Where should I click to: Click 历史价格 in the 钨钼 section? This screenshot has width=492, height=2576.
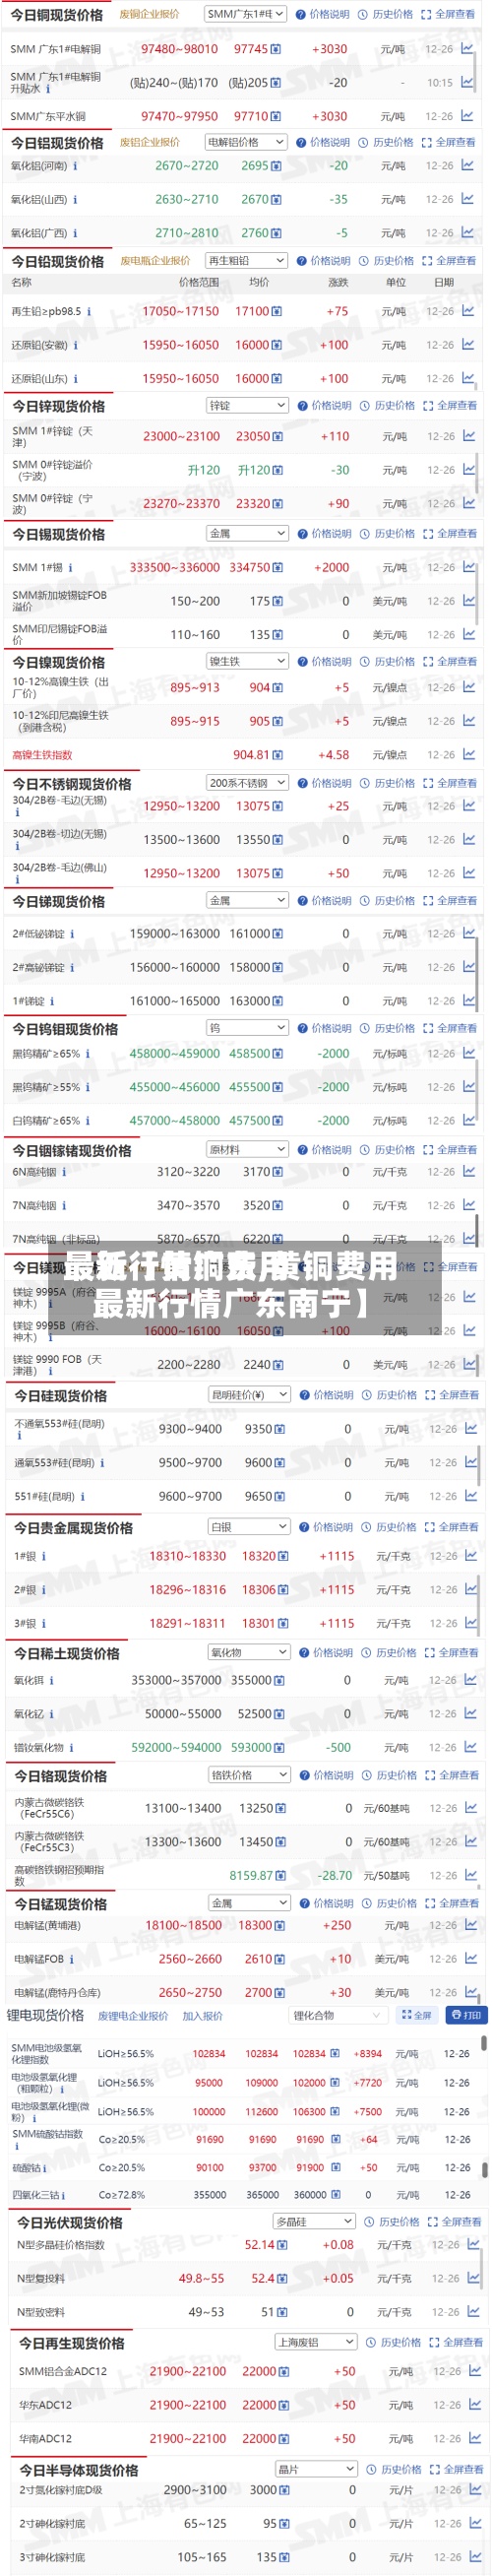[388, 1029]
